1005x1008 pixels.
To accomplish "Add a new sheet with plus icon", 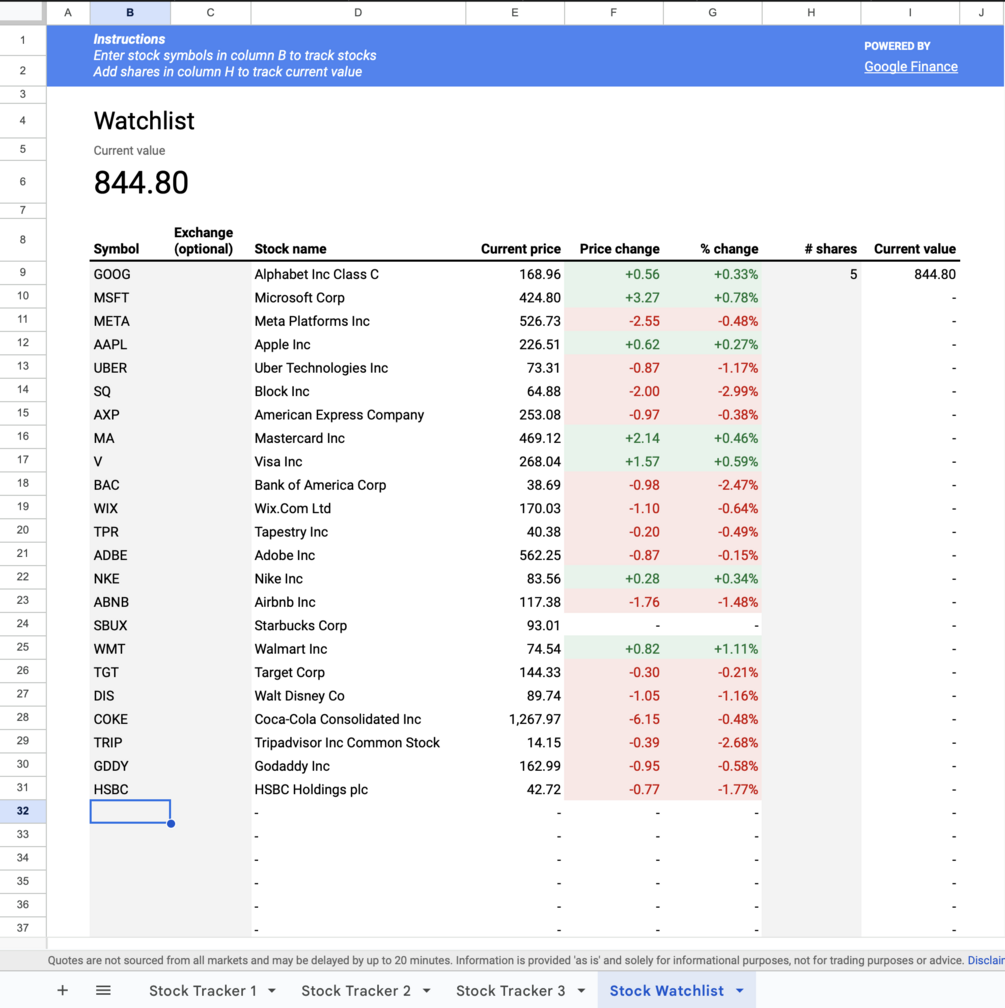I will pyautogui.click(x=62, y=991).
